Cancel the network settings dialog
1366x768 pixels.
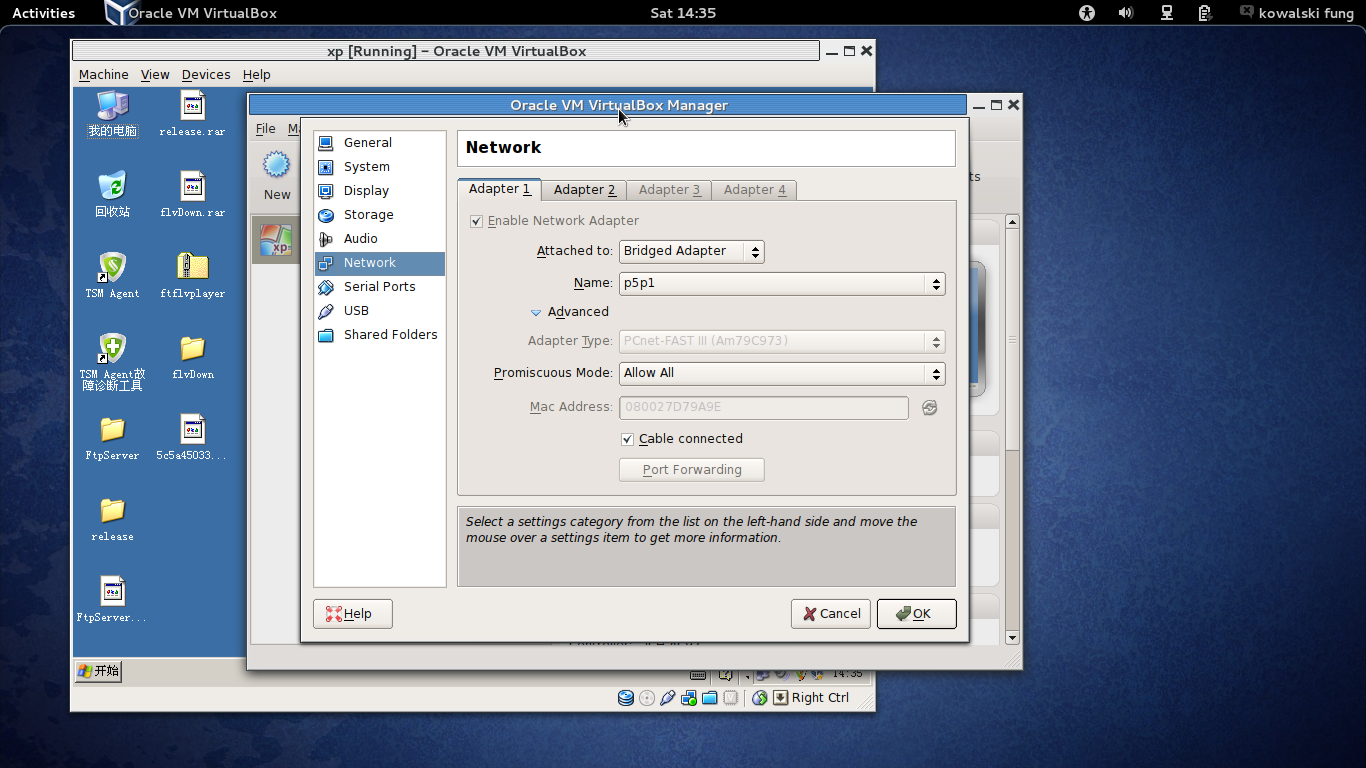(831, 614)
